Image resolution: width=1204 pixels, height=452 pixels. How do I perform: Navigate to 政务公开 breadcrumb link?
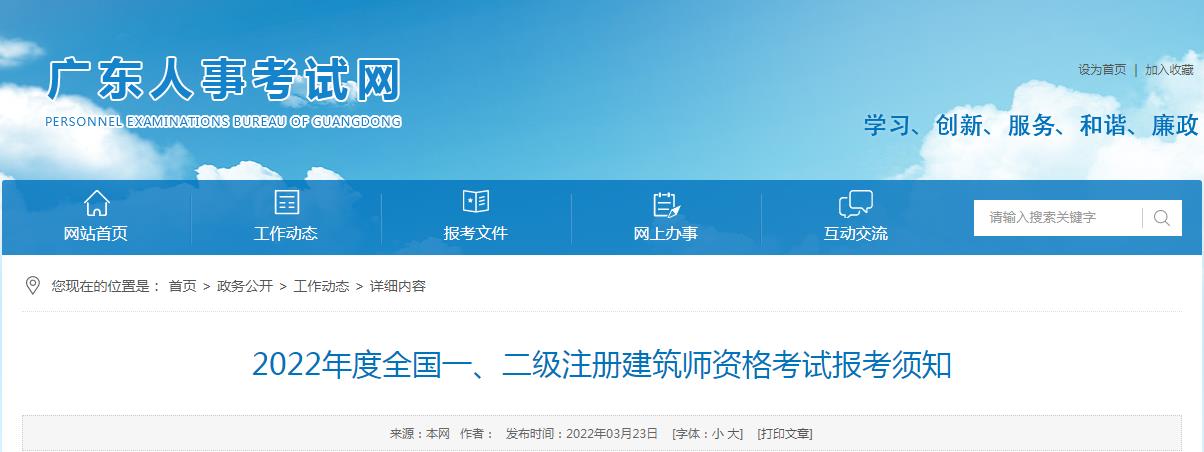pyautogui.click(x=245, y=286)
